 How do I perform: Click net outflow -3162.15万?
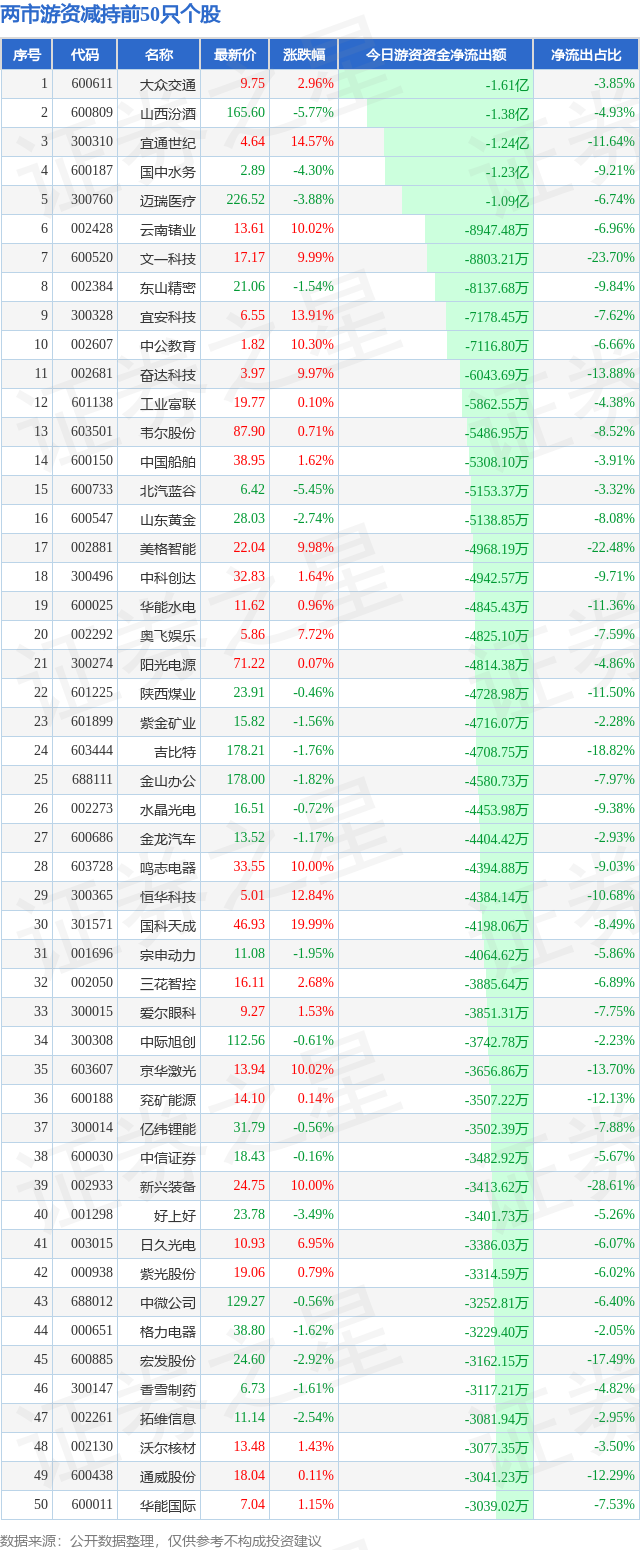(497, 1360)
